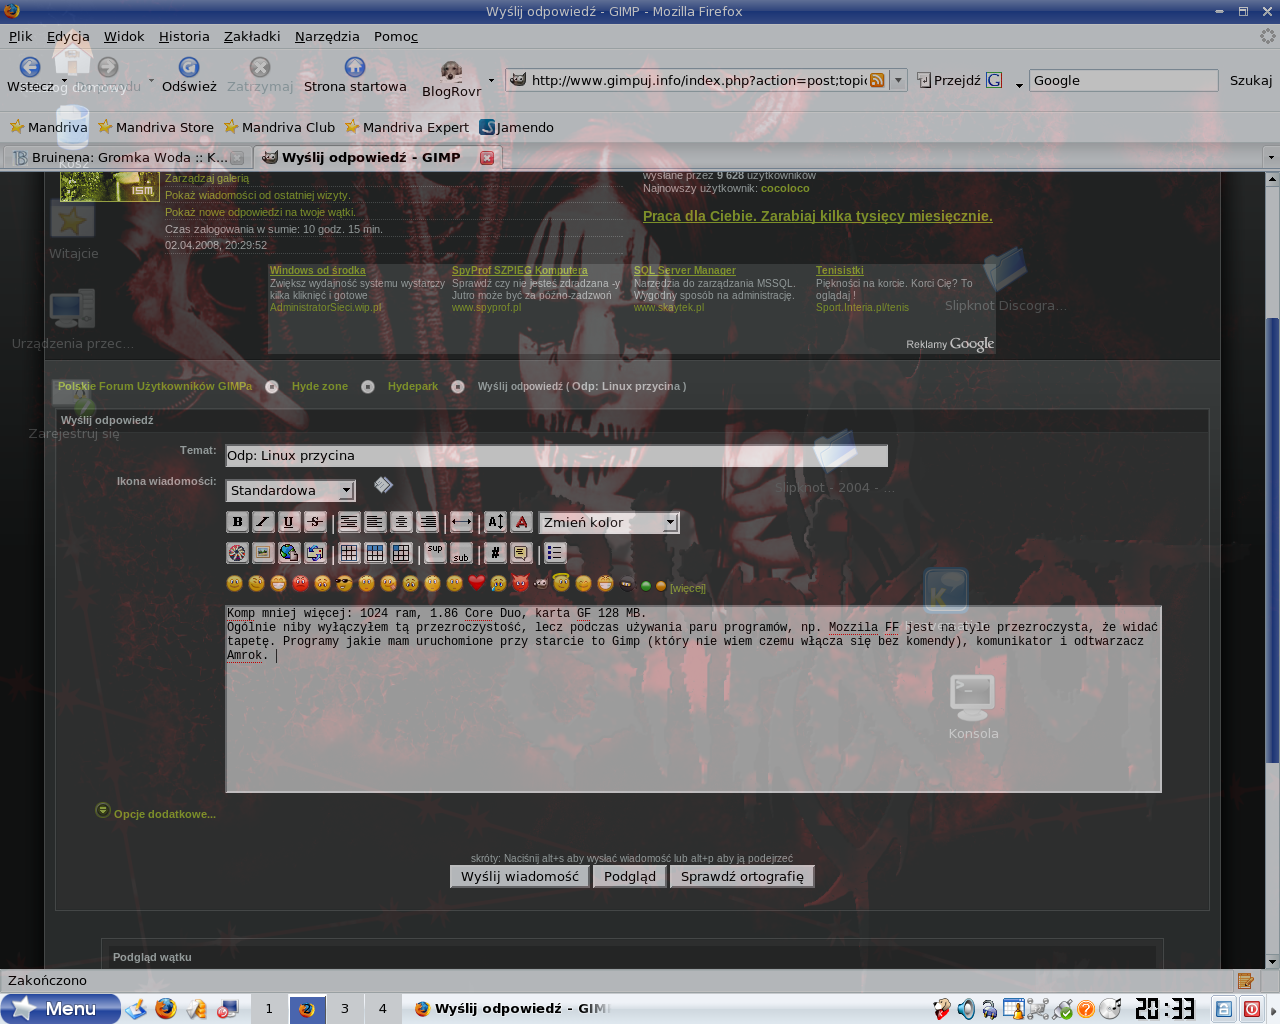Insert the red heart emoticon

point(476,583)
